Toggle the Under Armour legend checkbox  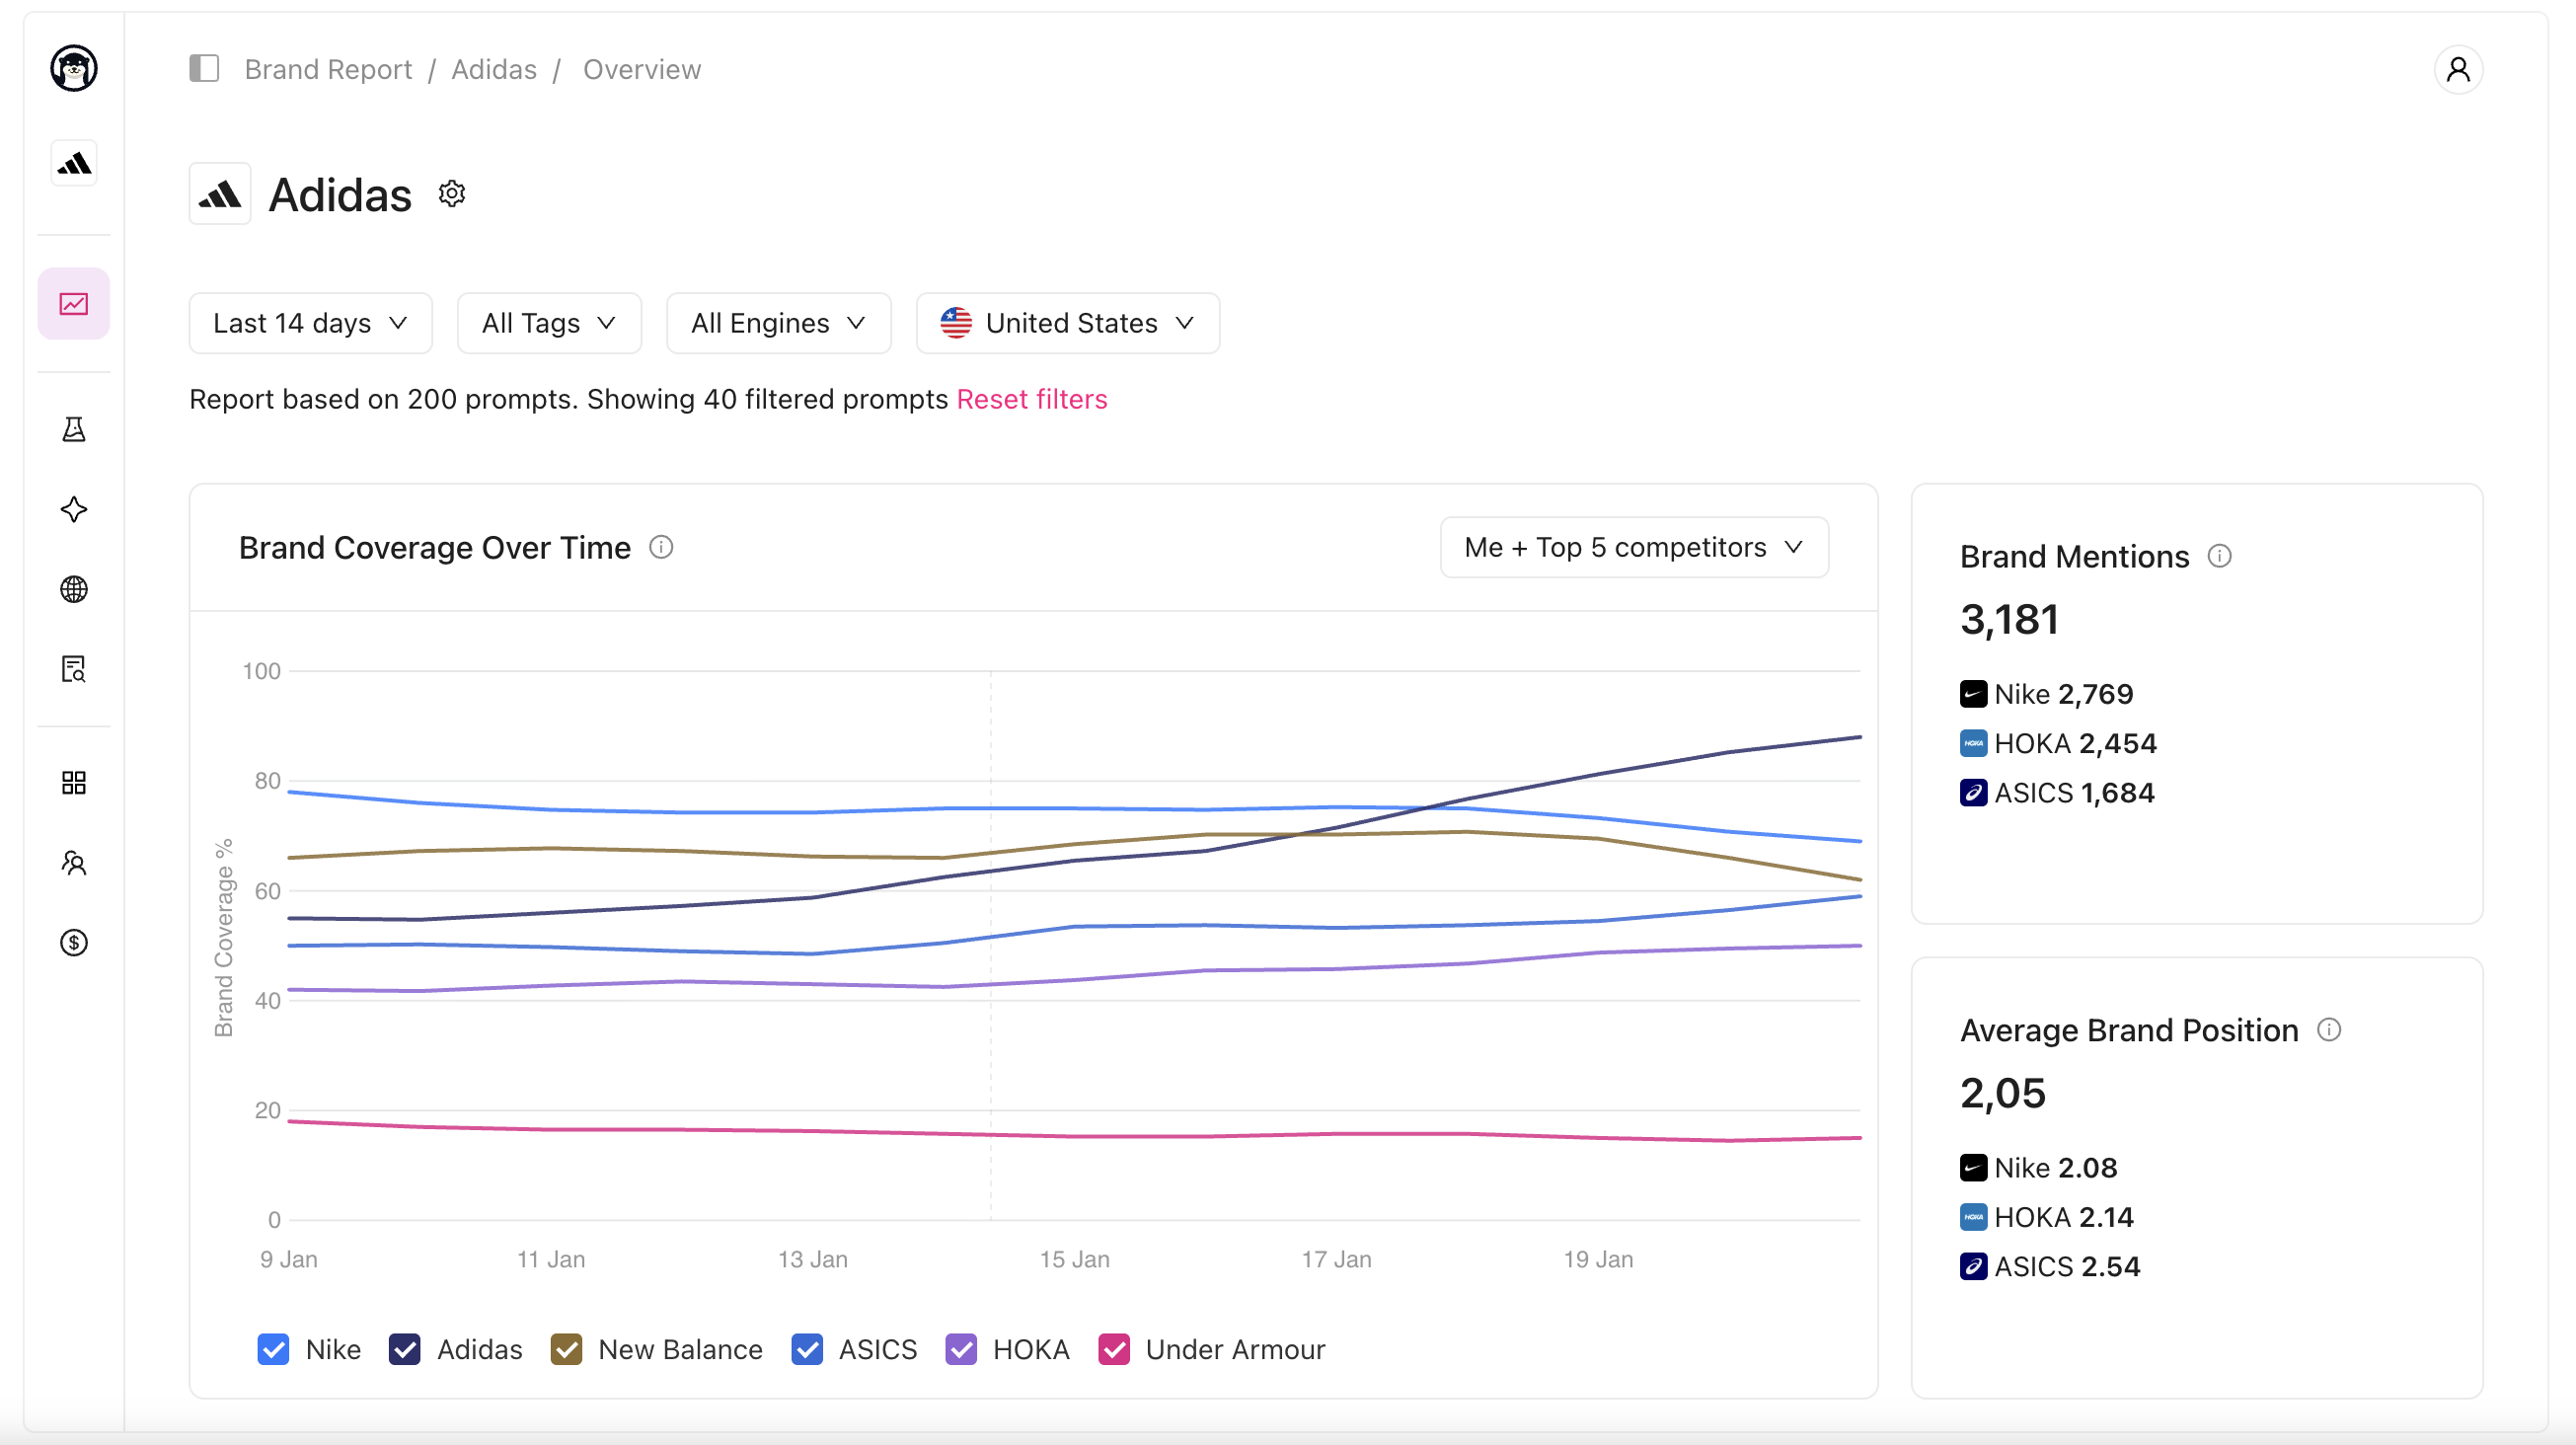[1114, 1349]
